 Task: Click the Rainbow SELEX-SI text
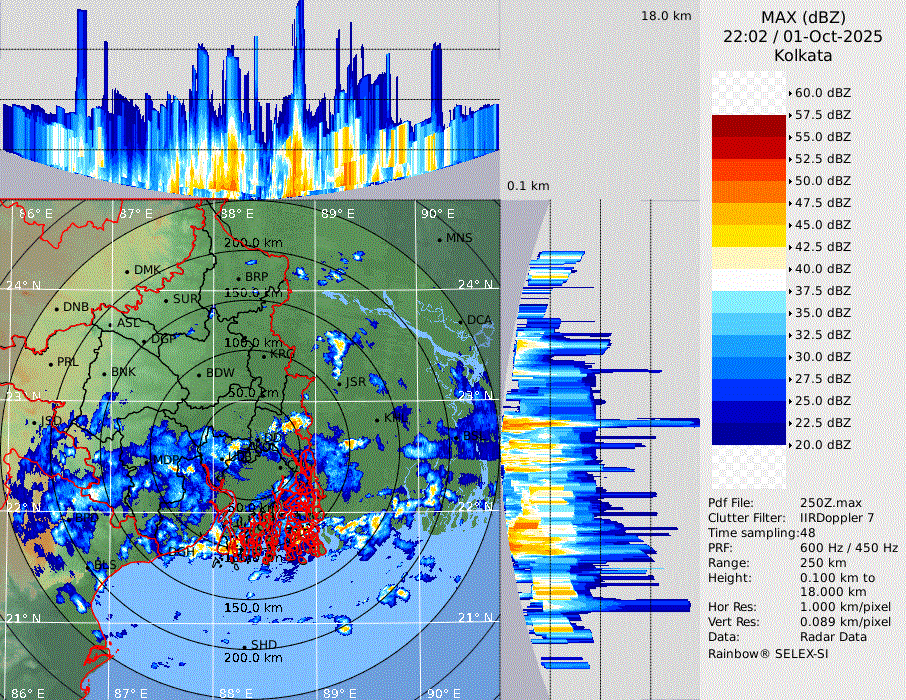(768, 653)
